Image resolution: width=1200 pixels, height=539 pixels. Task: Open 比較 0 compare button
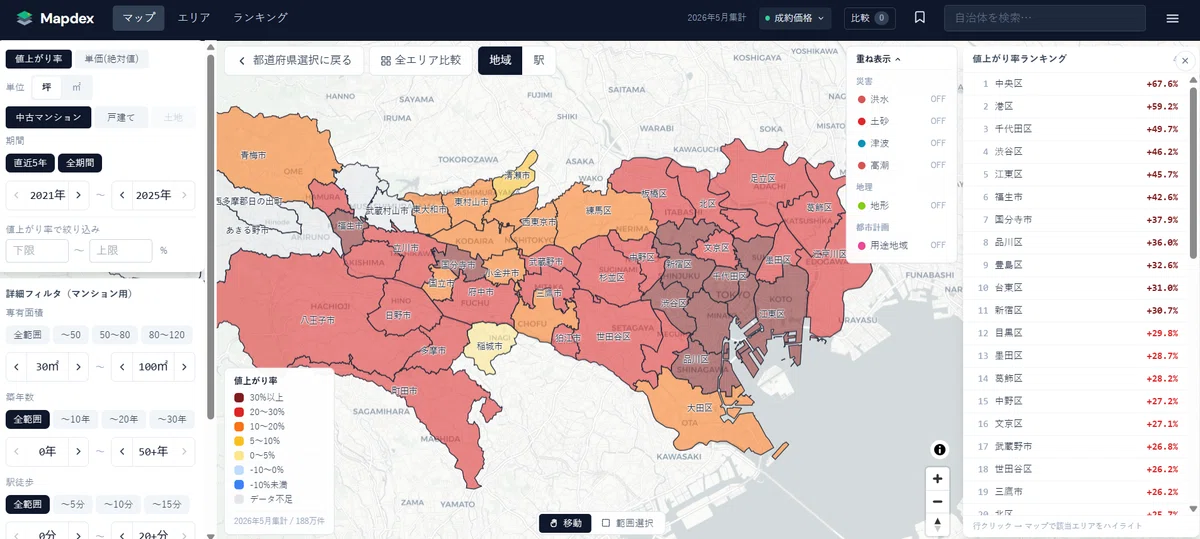[x=869, y=18]
